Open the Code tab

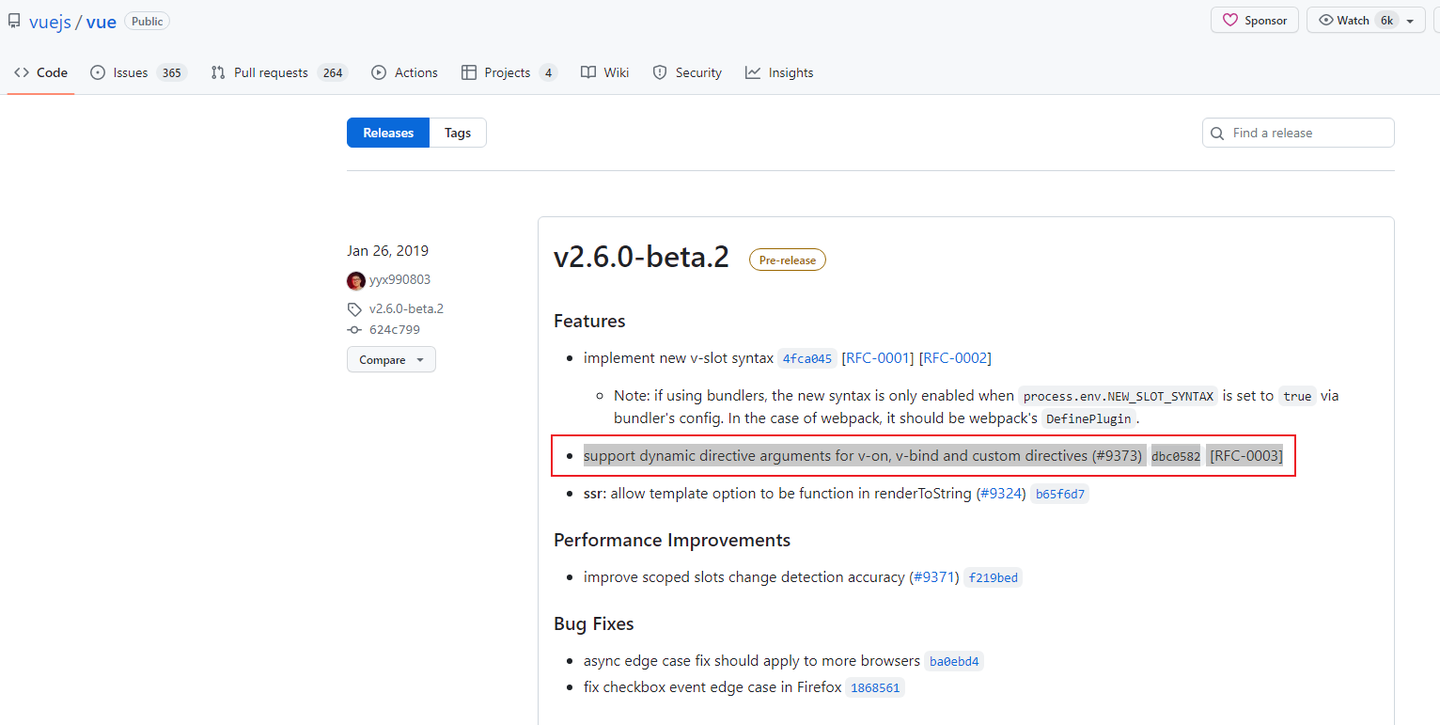41,73
